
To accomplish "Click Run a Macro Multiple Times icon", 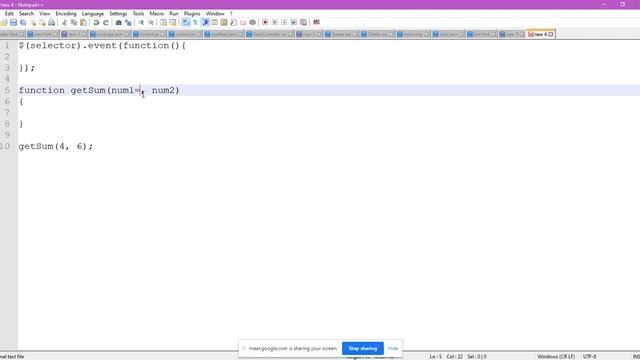I will [294, 22].
